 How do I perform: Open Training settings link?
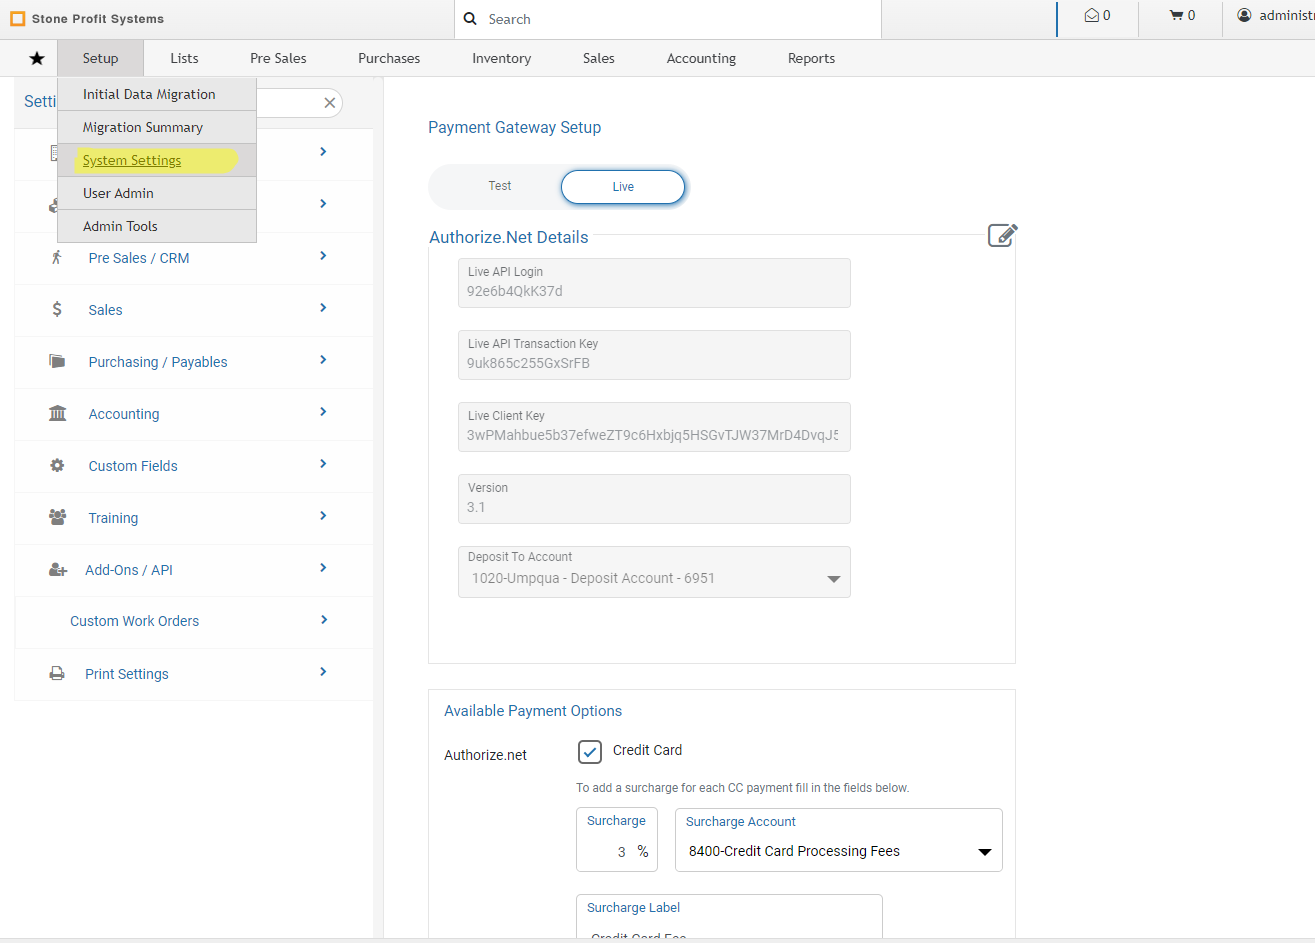(113, 518)
